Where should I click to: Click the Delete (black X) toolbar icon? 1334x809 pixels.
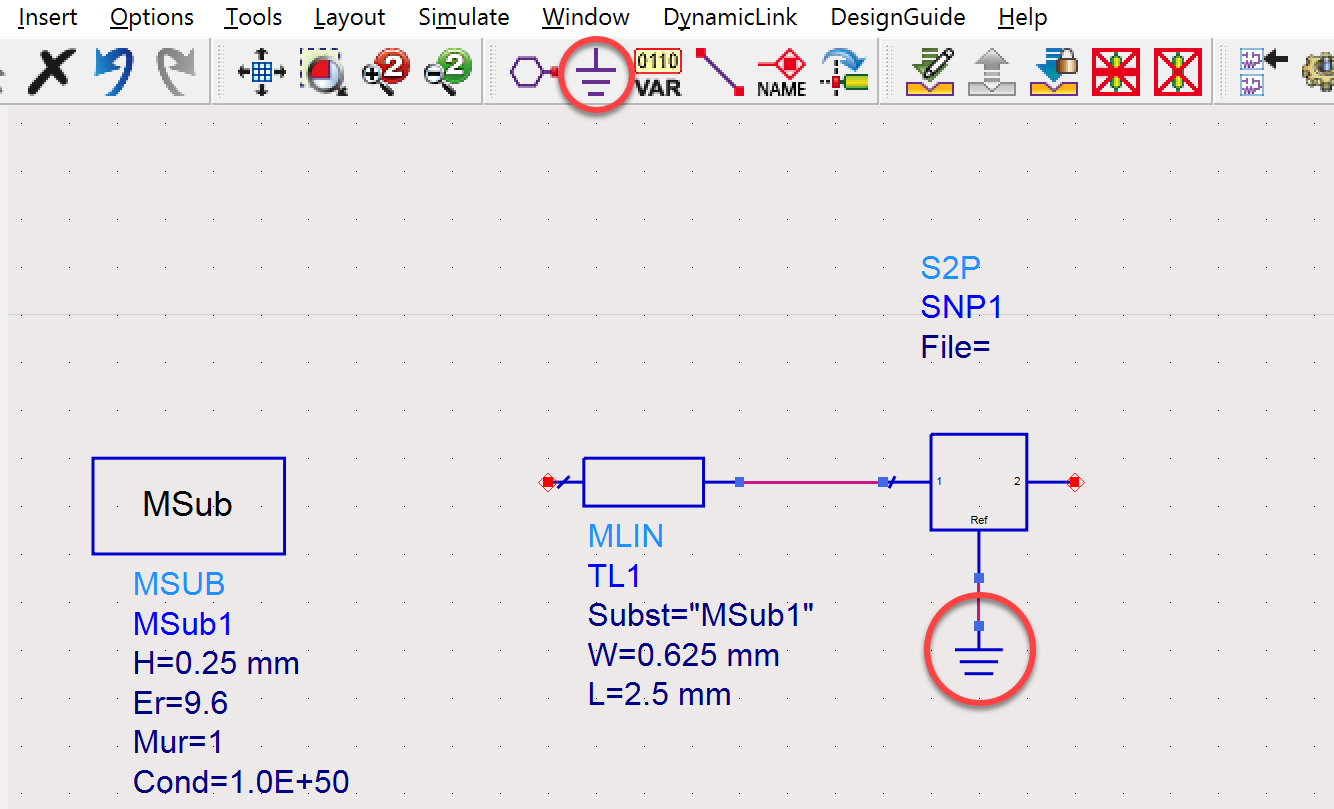coord(49,71)
